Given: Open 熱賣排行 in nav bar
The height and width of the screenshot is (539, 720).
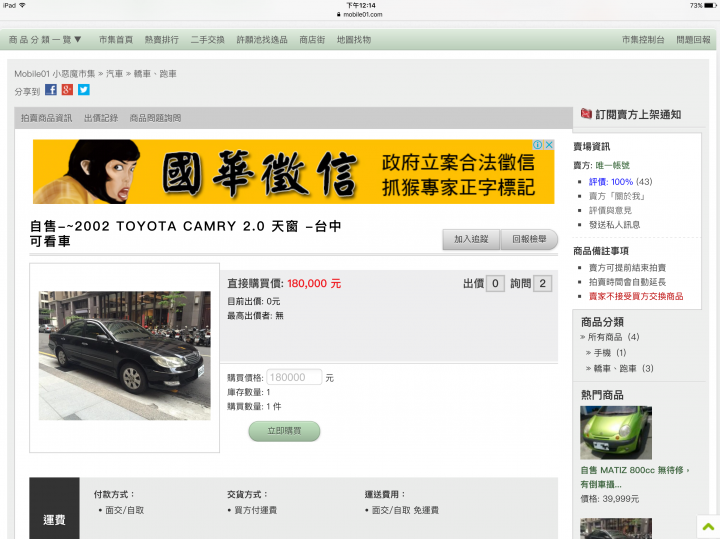Looking at the screenshot, I should click(162, 40).
